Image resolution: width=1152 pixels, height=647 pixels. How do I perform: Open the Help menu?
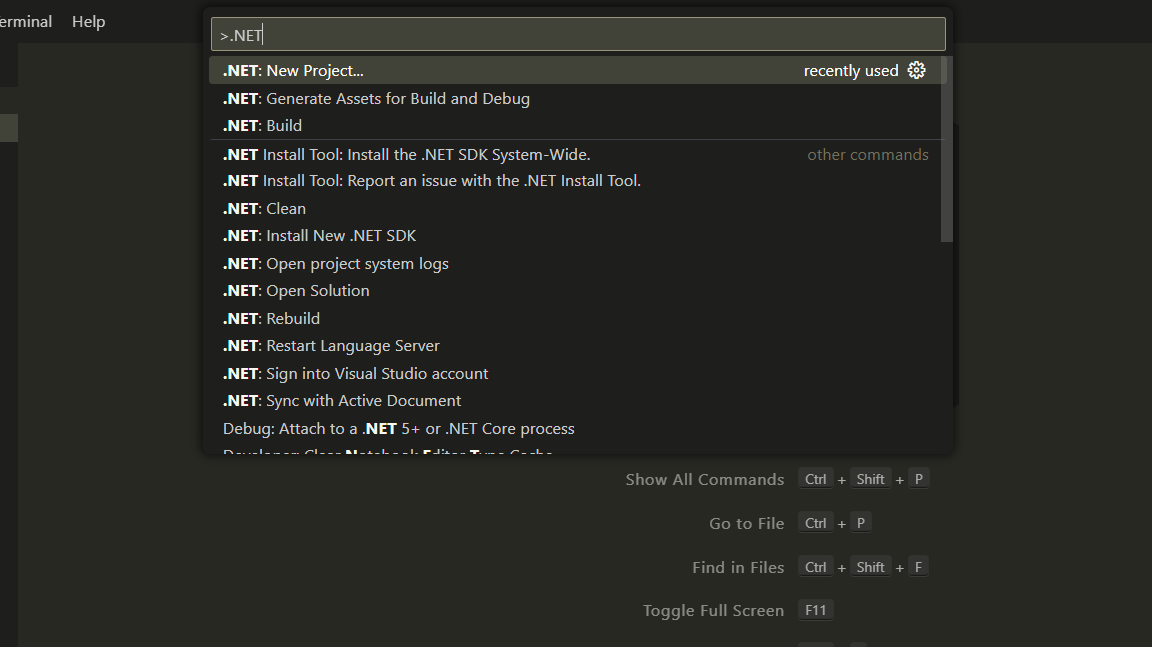[x=88, y=21]
